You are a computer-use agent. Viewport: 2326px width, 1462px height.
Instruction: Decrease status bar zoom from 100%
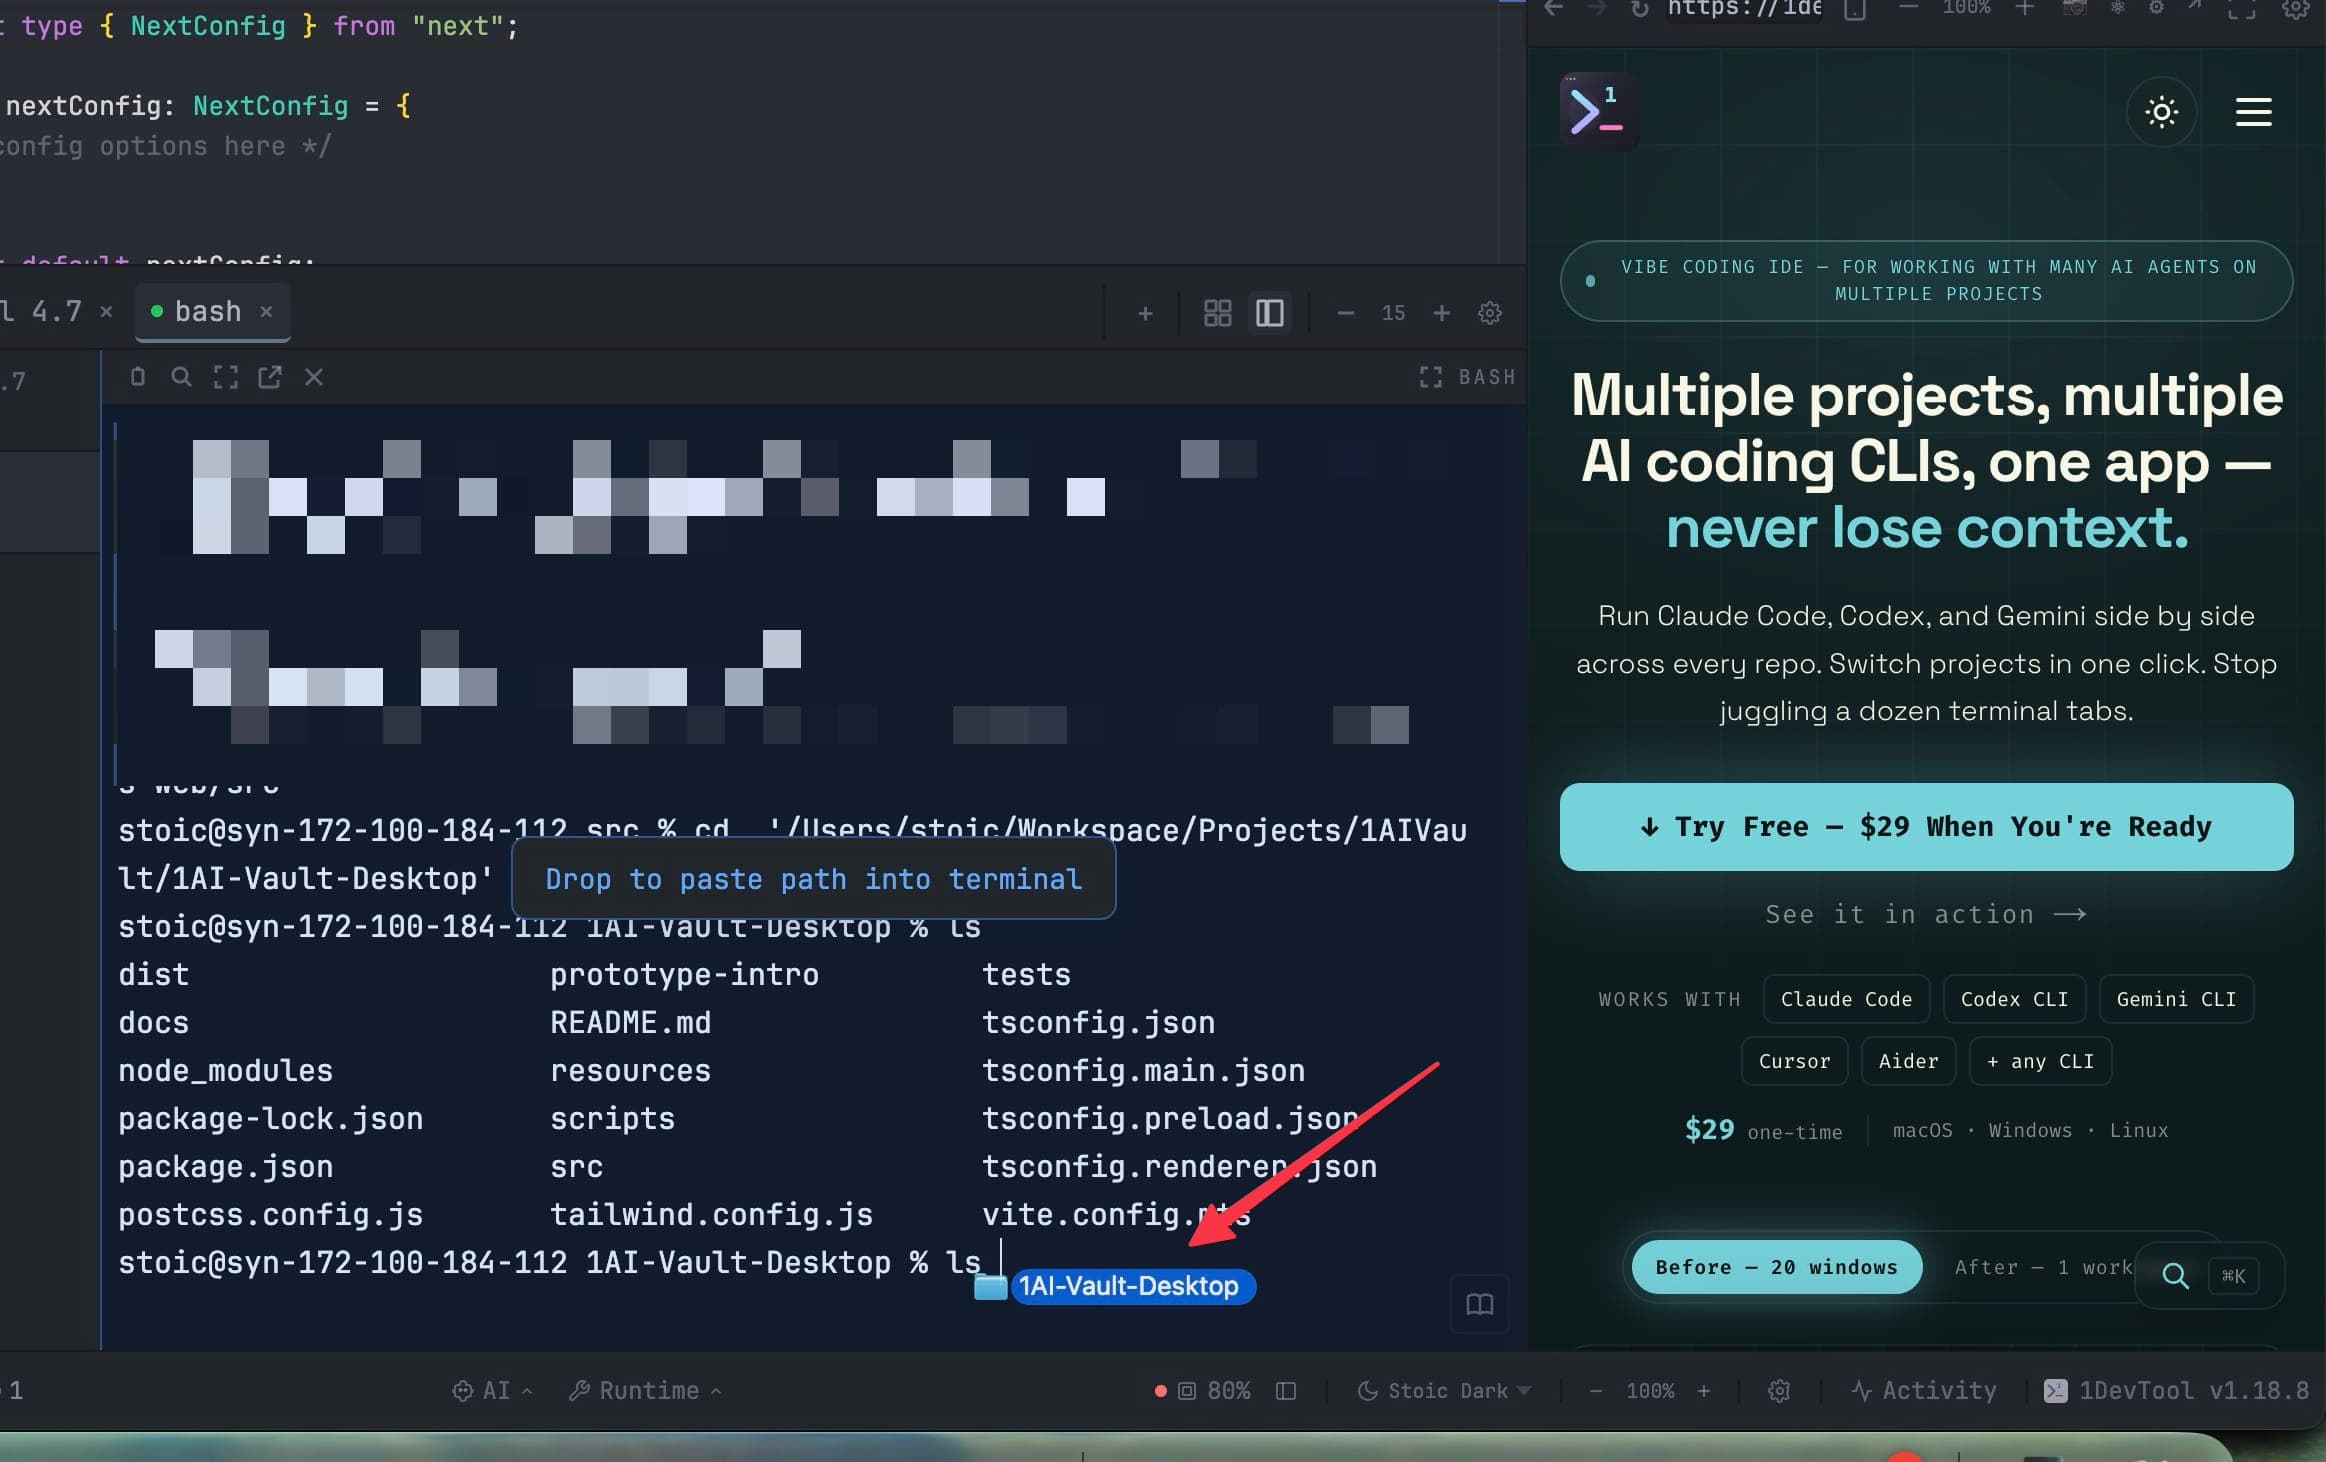click(x=1596, y=1391)
